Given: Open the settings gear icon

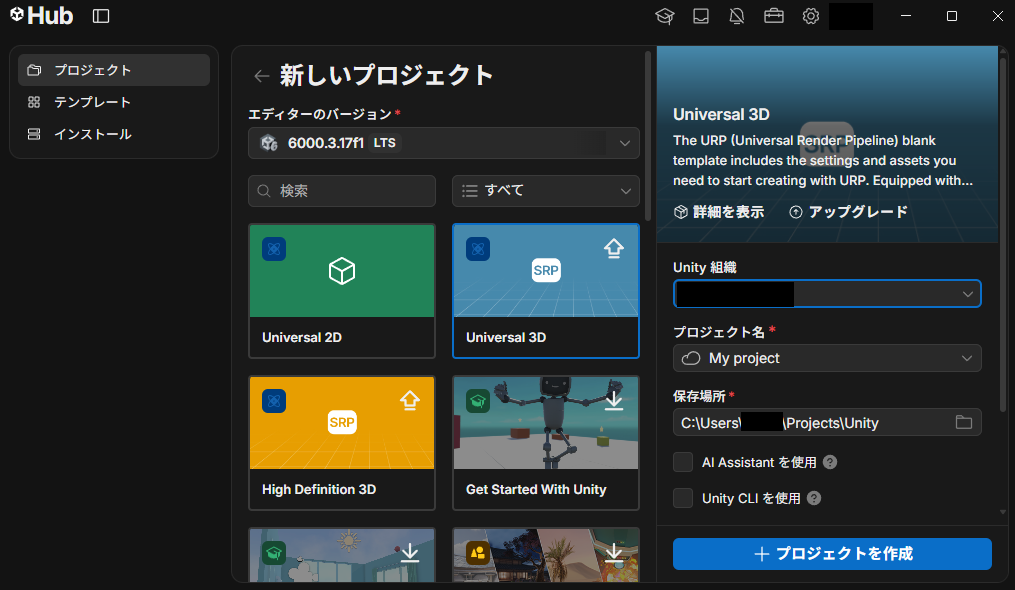Looking at the screenshot, I should coord(810,16).
